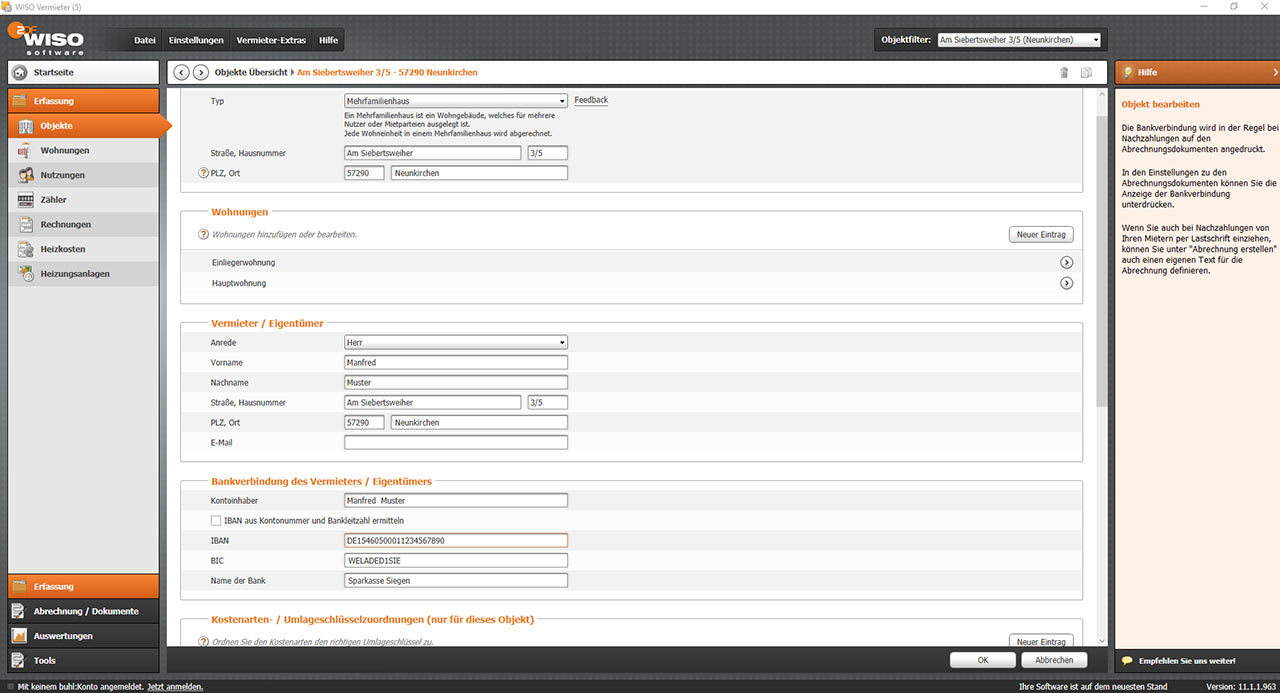Click help icon in Kostenarten section
Image resolution: width=1280 pixels, height=693 pixels.
pyautogui.click(x=204, y=641)
